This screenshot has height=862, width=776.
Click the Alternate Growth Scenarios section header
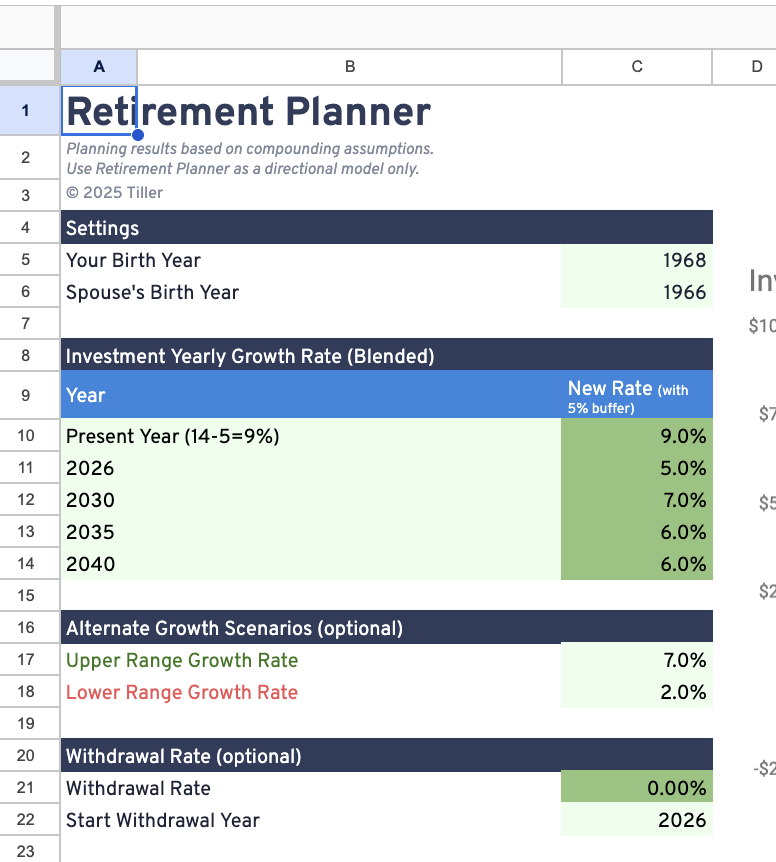(x=235, y=628)
